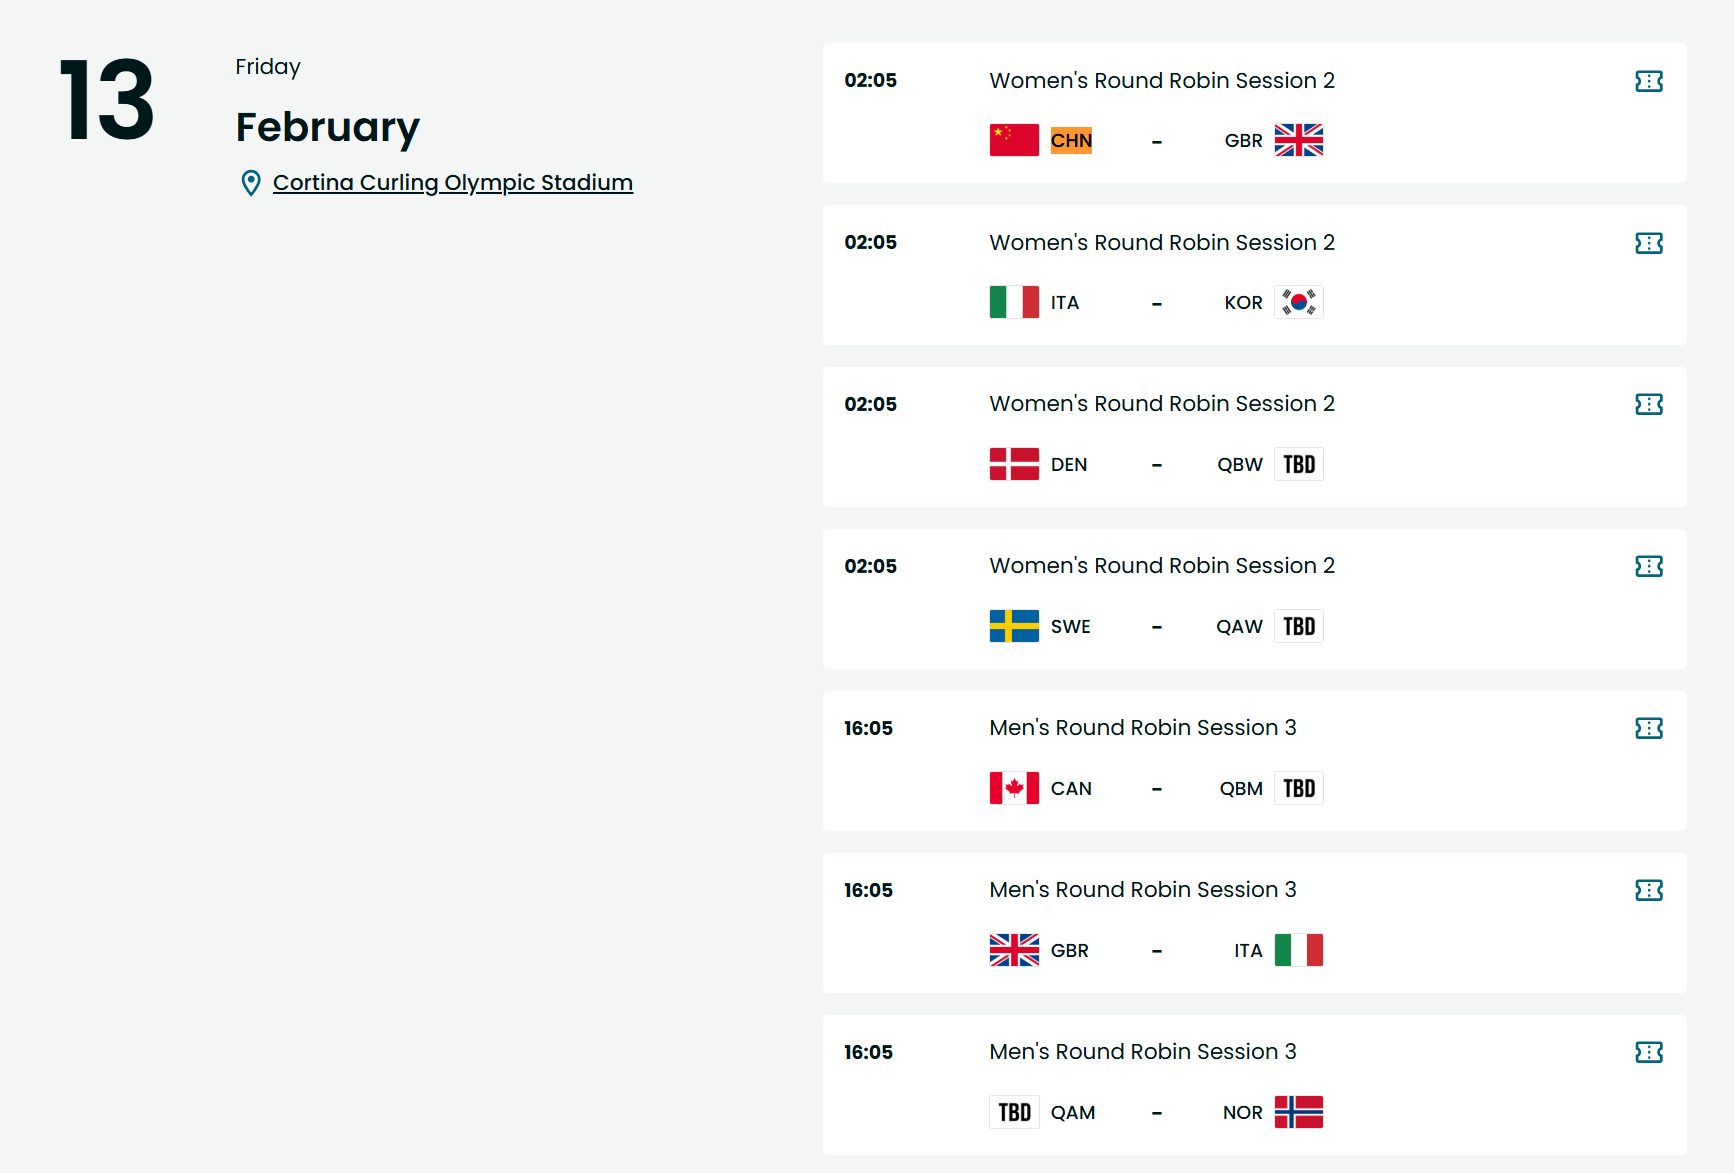Click ticket icon for Canada vs QBM match
1734x1173 pixels.
pos(1648,728)
